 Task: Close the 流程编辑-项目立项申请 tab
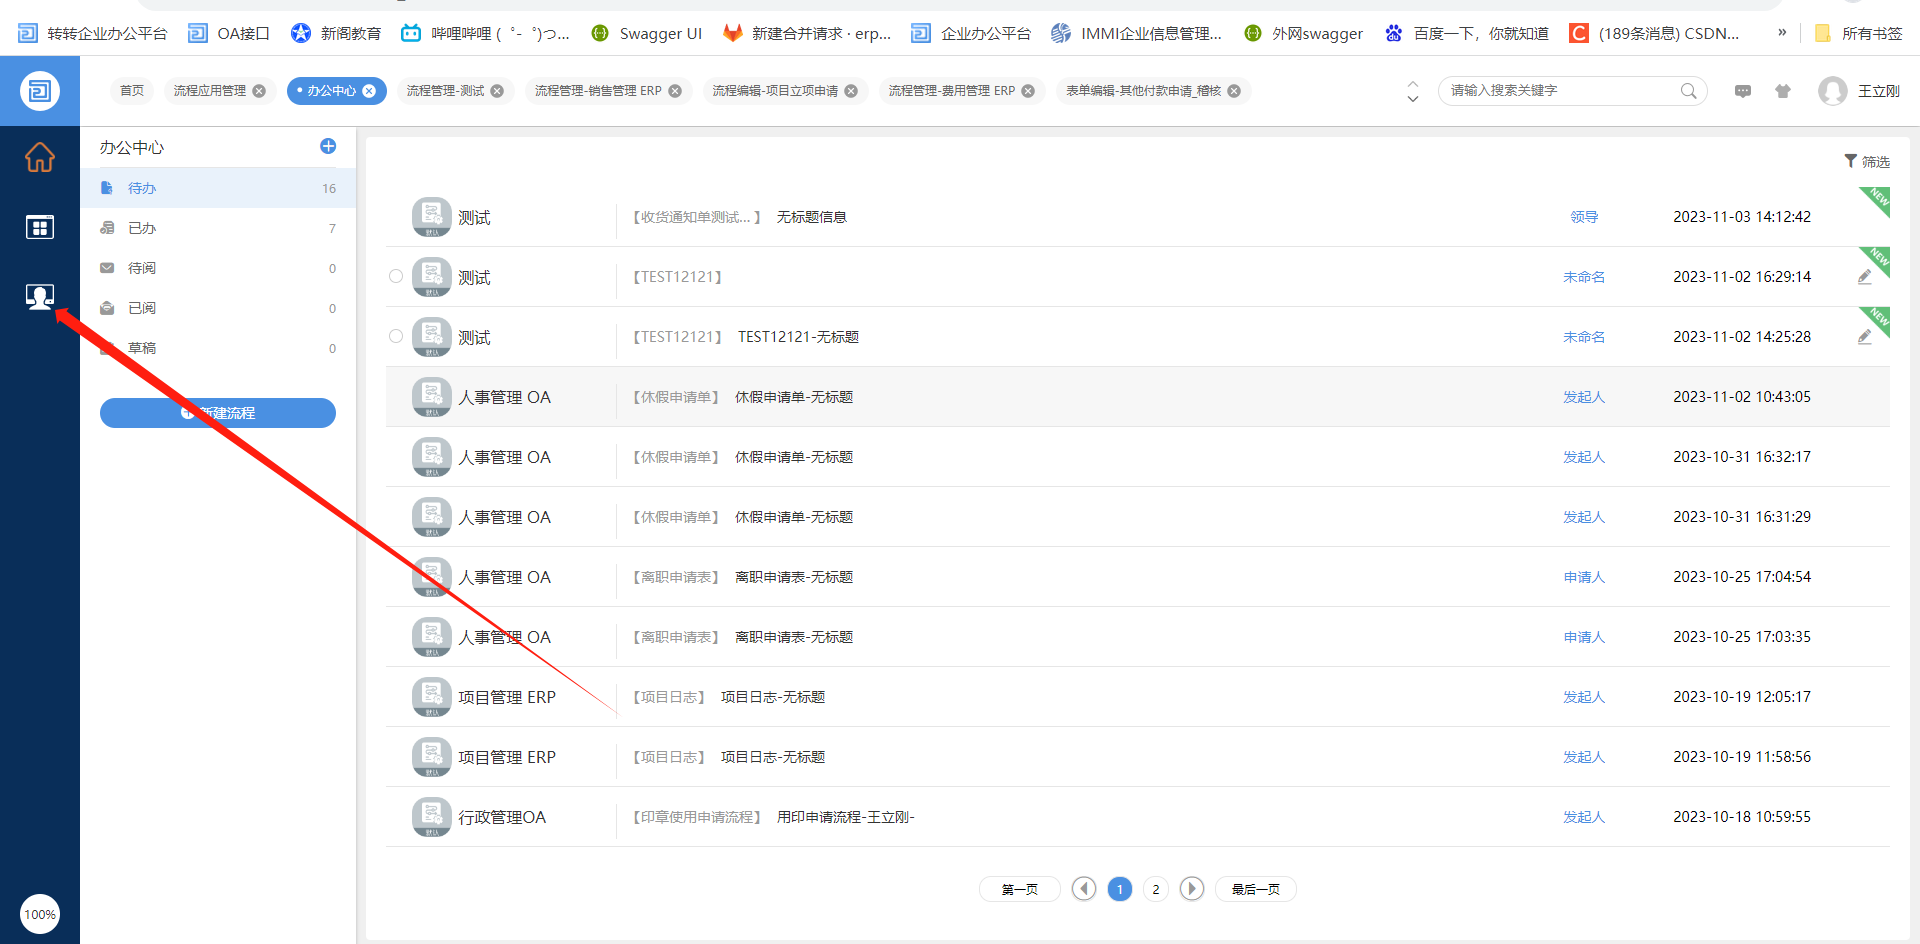click(851, 91)
